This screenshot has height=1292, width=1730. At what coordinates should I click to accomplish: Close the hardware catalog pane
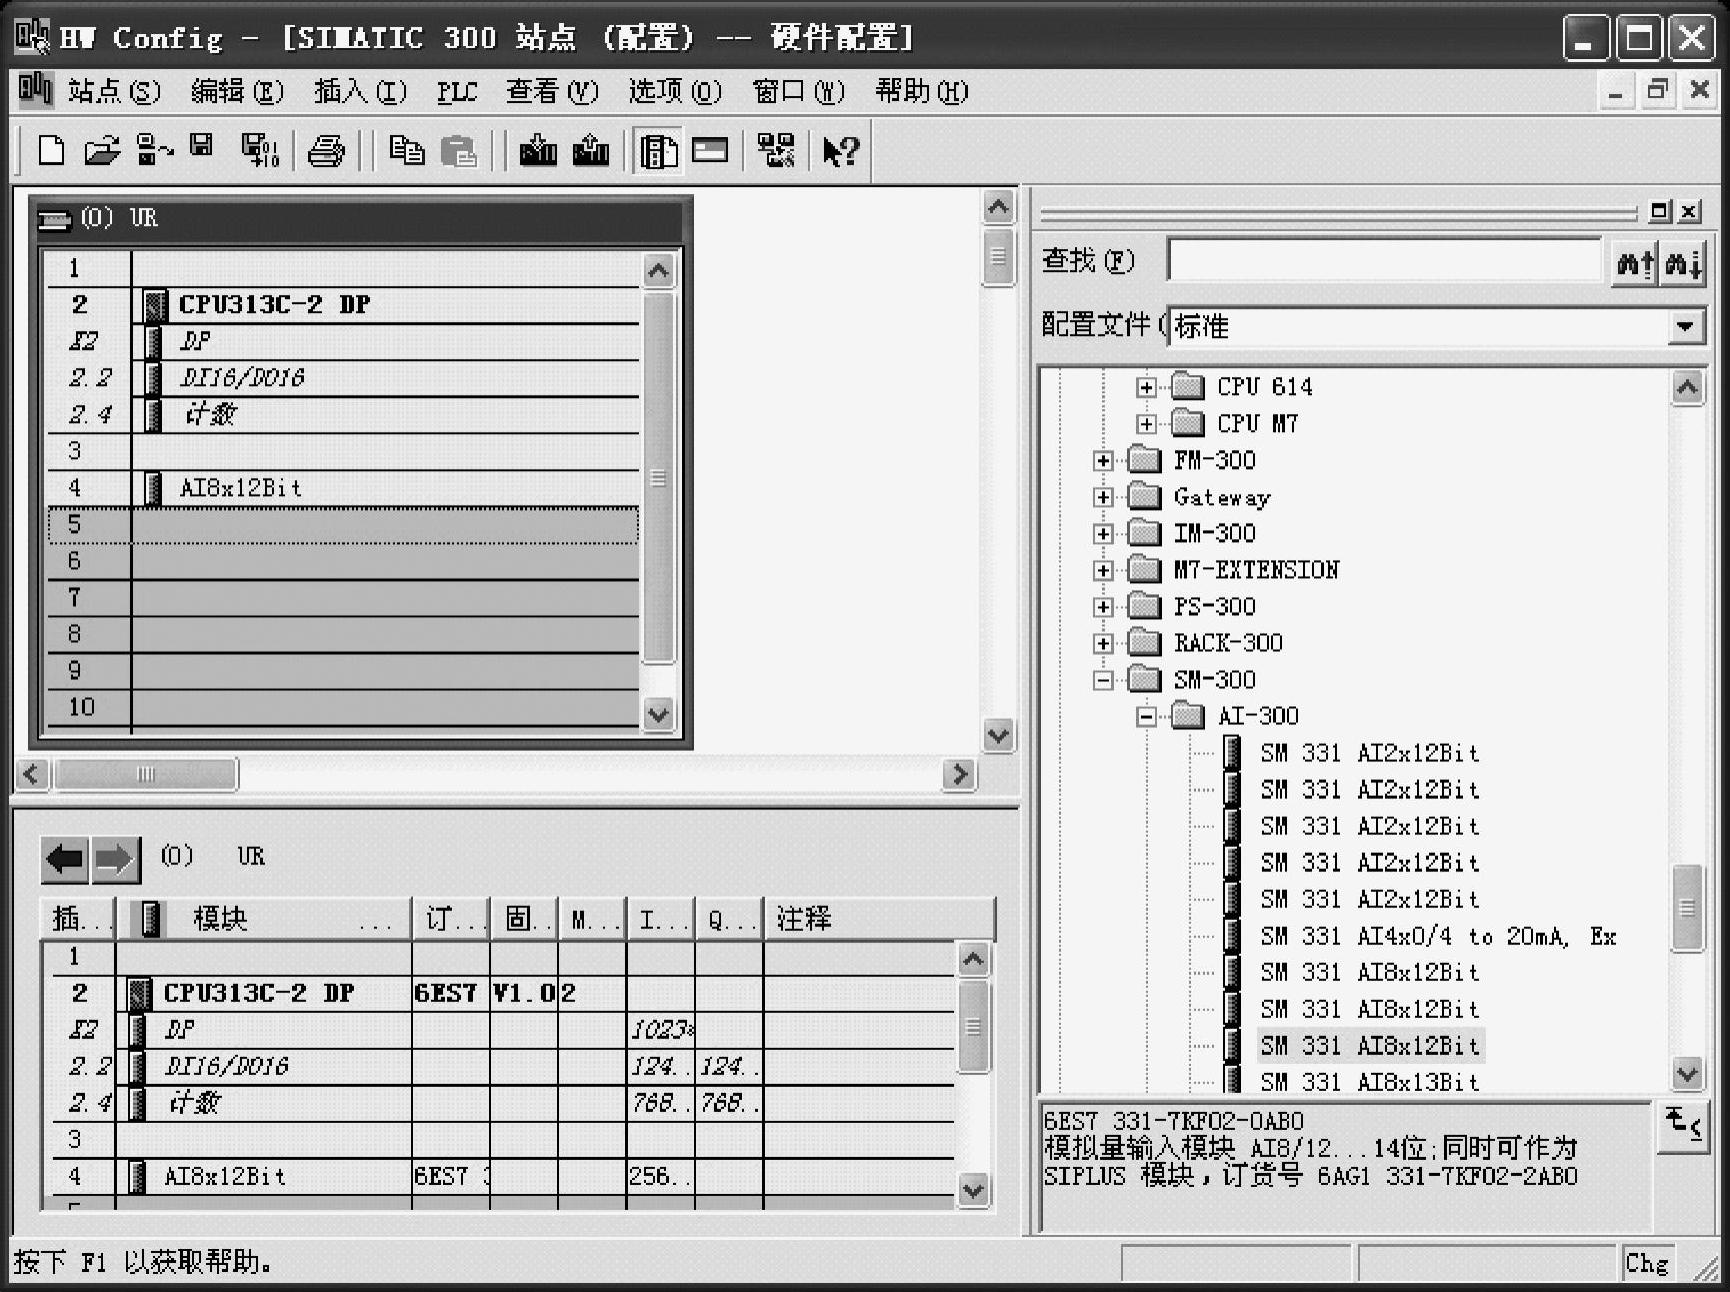(x=1689, y=211)
